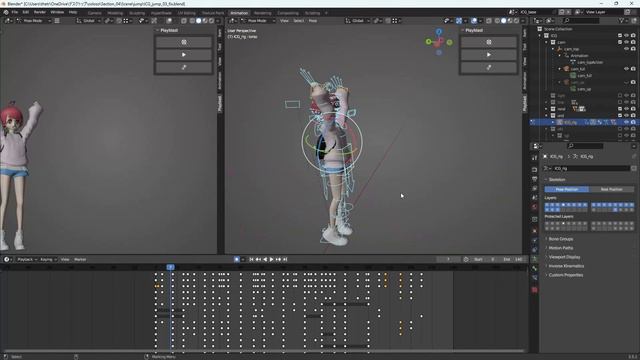Open the Playback dropdown in timeline
The image size is (640, 360).
click(x=27, y=260)
